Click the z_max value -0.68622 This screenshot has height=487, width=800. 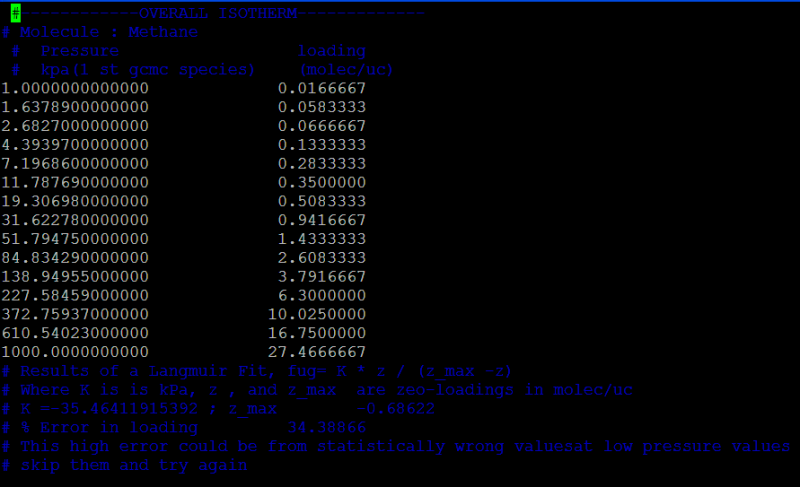395,409
